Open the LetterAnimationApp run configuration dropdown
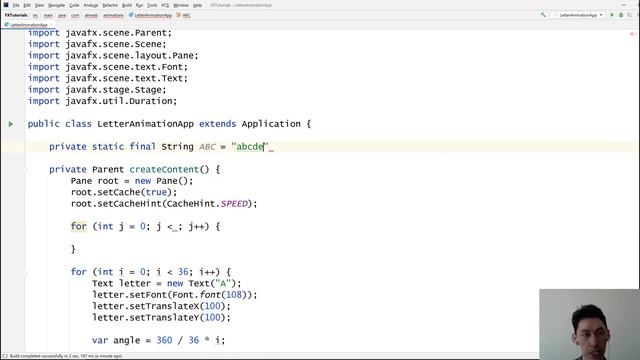The width and height of the screenshot is (640, 360). tap(578, 15)
